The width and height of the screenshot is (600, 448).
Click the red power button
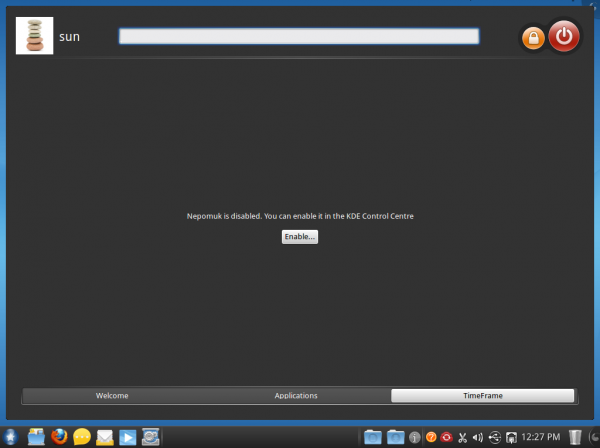[564, 36]
